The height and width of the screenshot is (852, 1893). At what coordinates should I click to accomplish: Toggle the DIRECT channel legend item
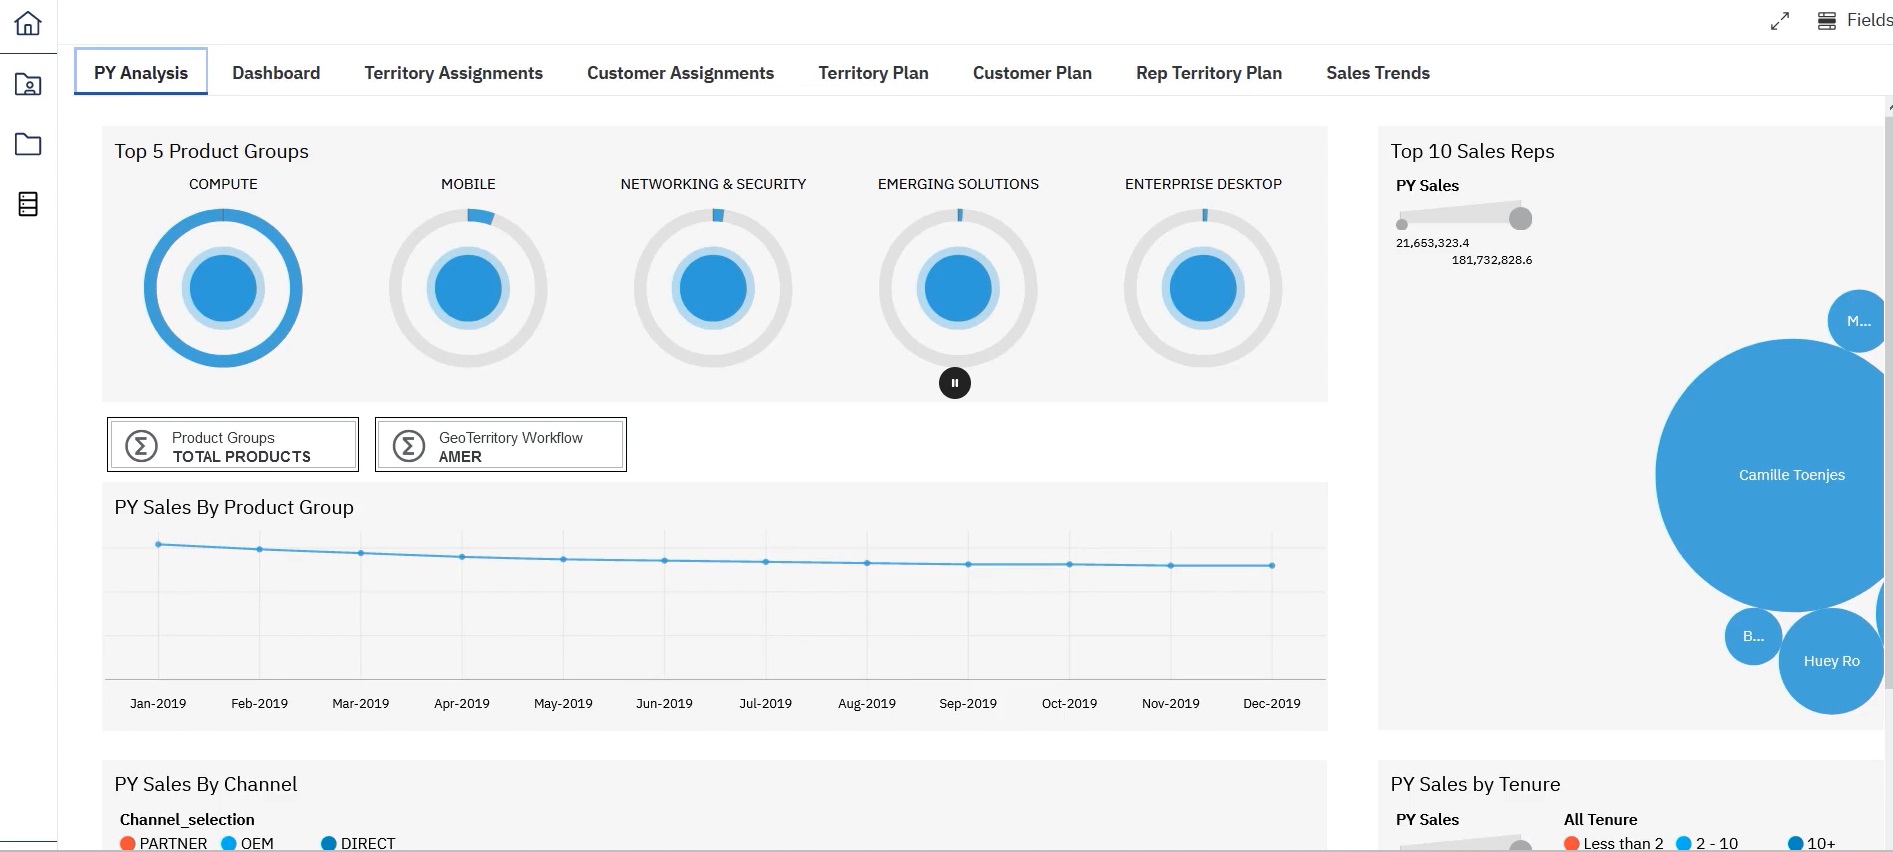click(358, 843)
